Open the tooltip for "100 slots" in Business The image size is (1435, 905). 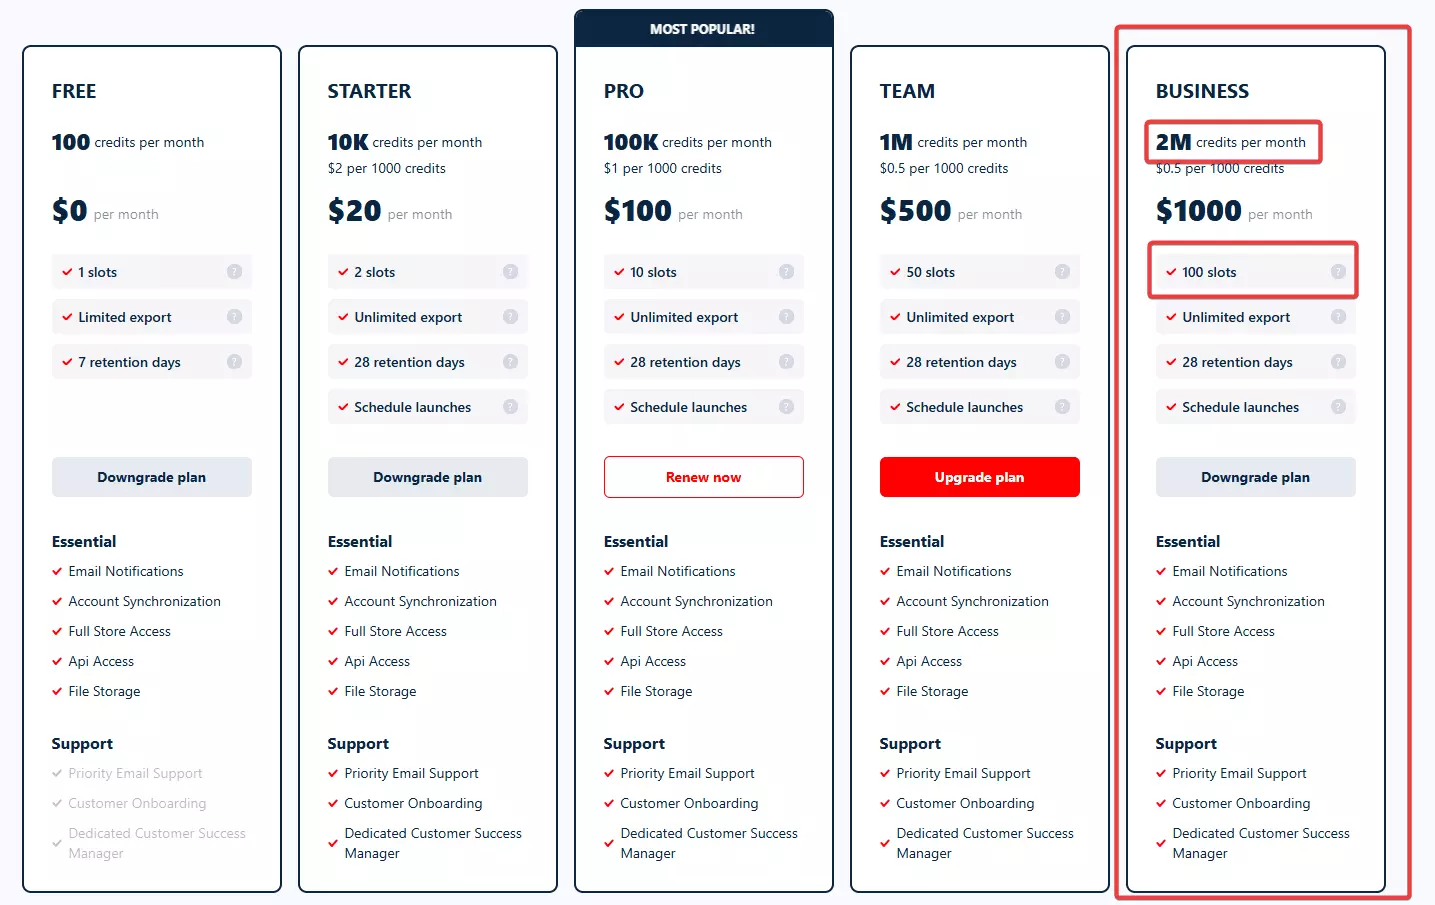(x=1338, y=271)
